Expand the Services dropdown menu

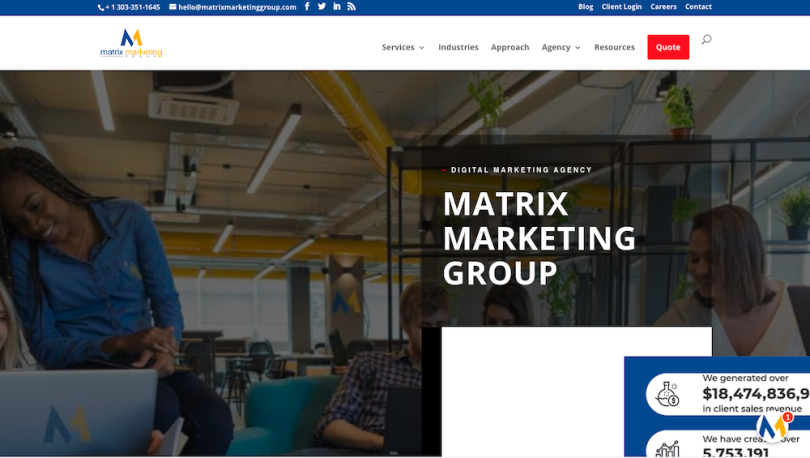[x=403, y=47]
